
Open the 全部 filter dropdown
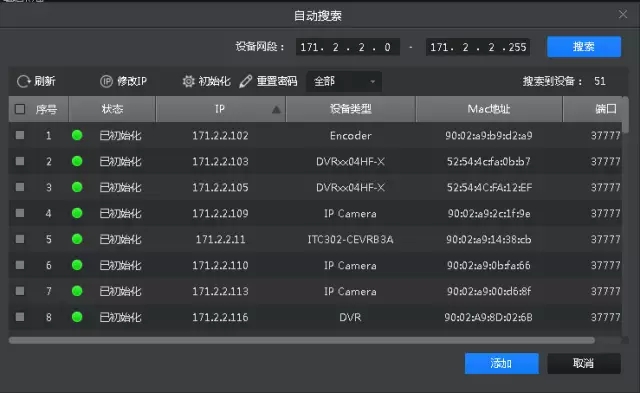(x=344, y=81)
